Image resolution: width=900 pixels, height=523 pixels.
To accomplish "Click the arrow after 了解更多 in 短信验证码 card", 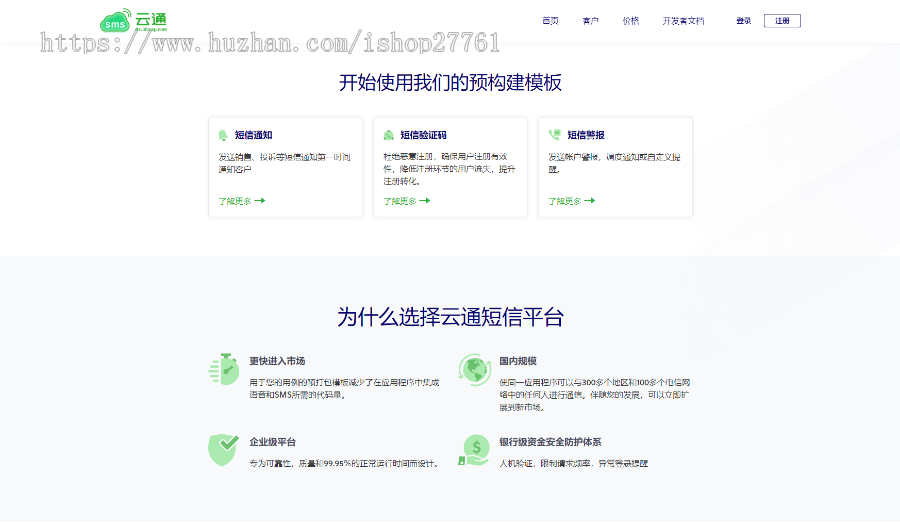I will (425, 201).
